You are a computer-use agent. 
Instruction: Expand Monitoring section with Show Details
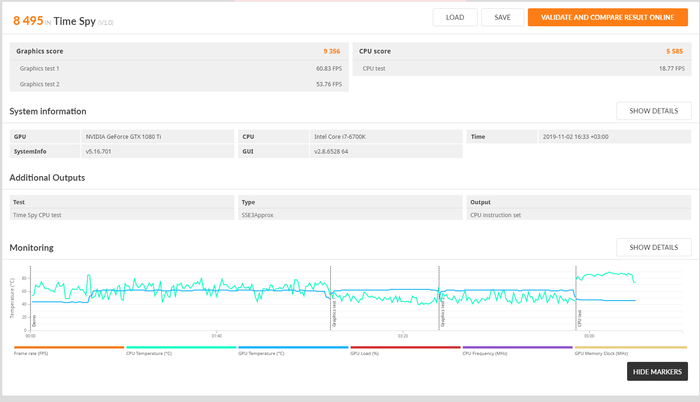pos(653,247)
